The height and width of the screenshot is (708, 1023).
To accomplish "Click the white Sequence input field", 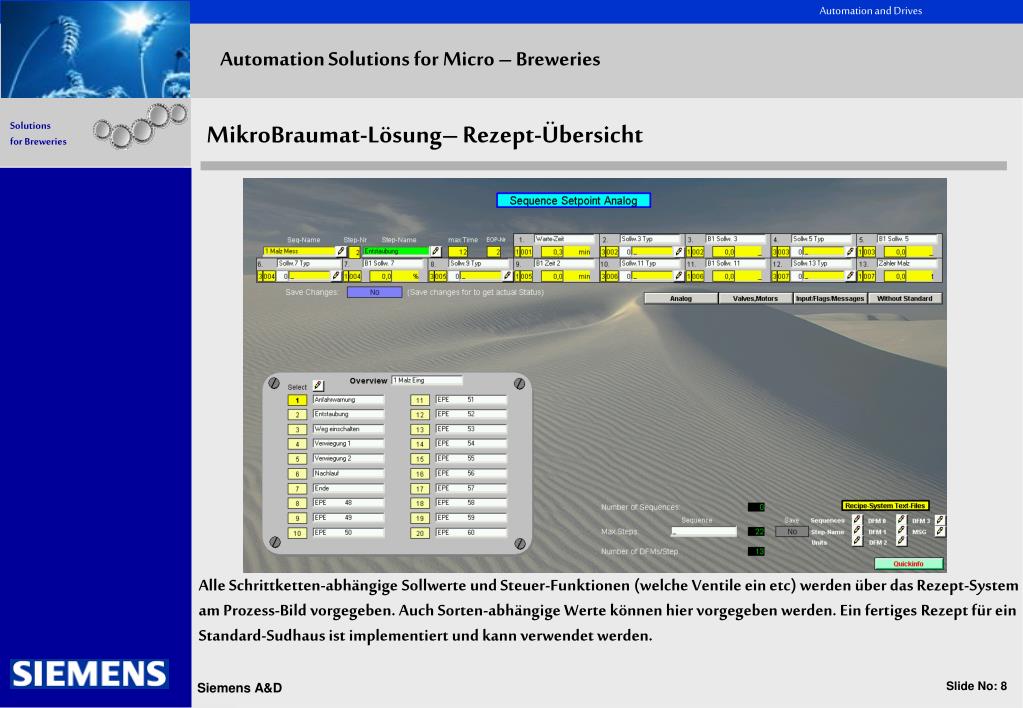I will tap(703, 532).
